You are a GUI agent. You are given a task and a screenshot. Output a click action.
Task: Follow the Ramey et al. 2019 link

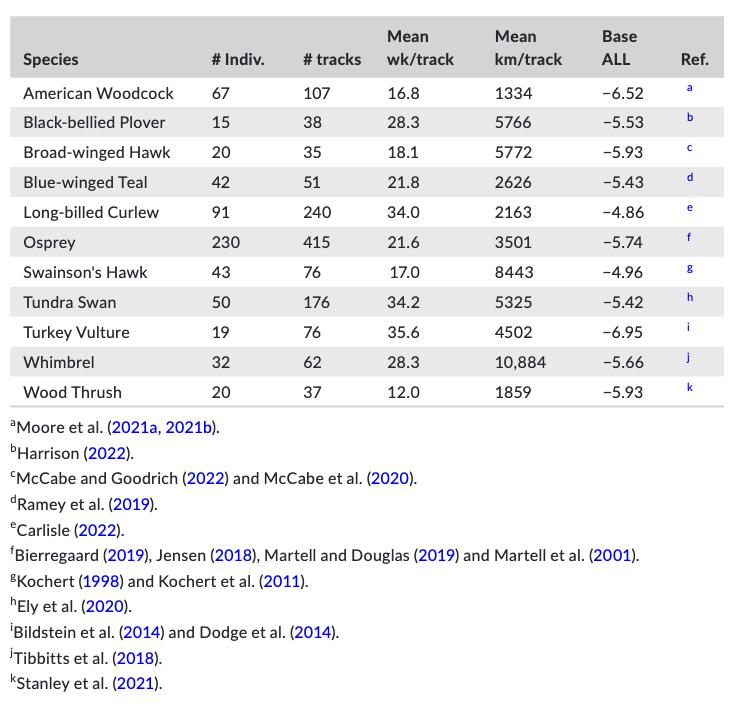point(131,505)
